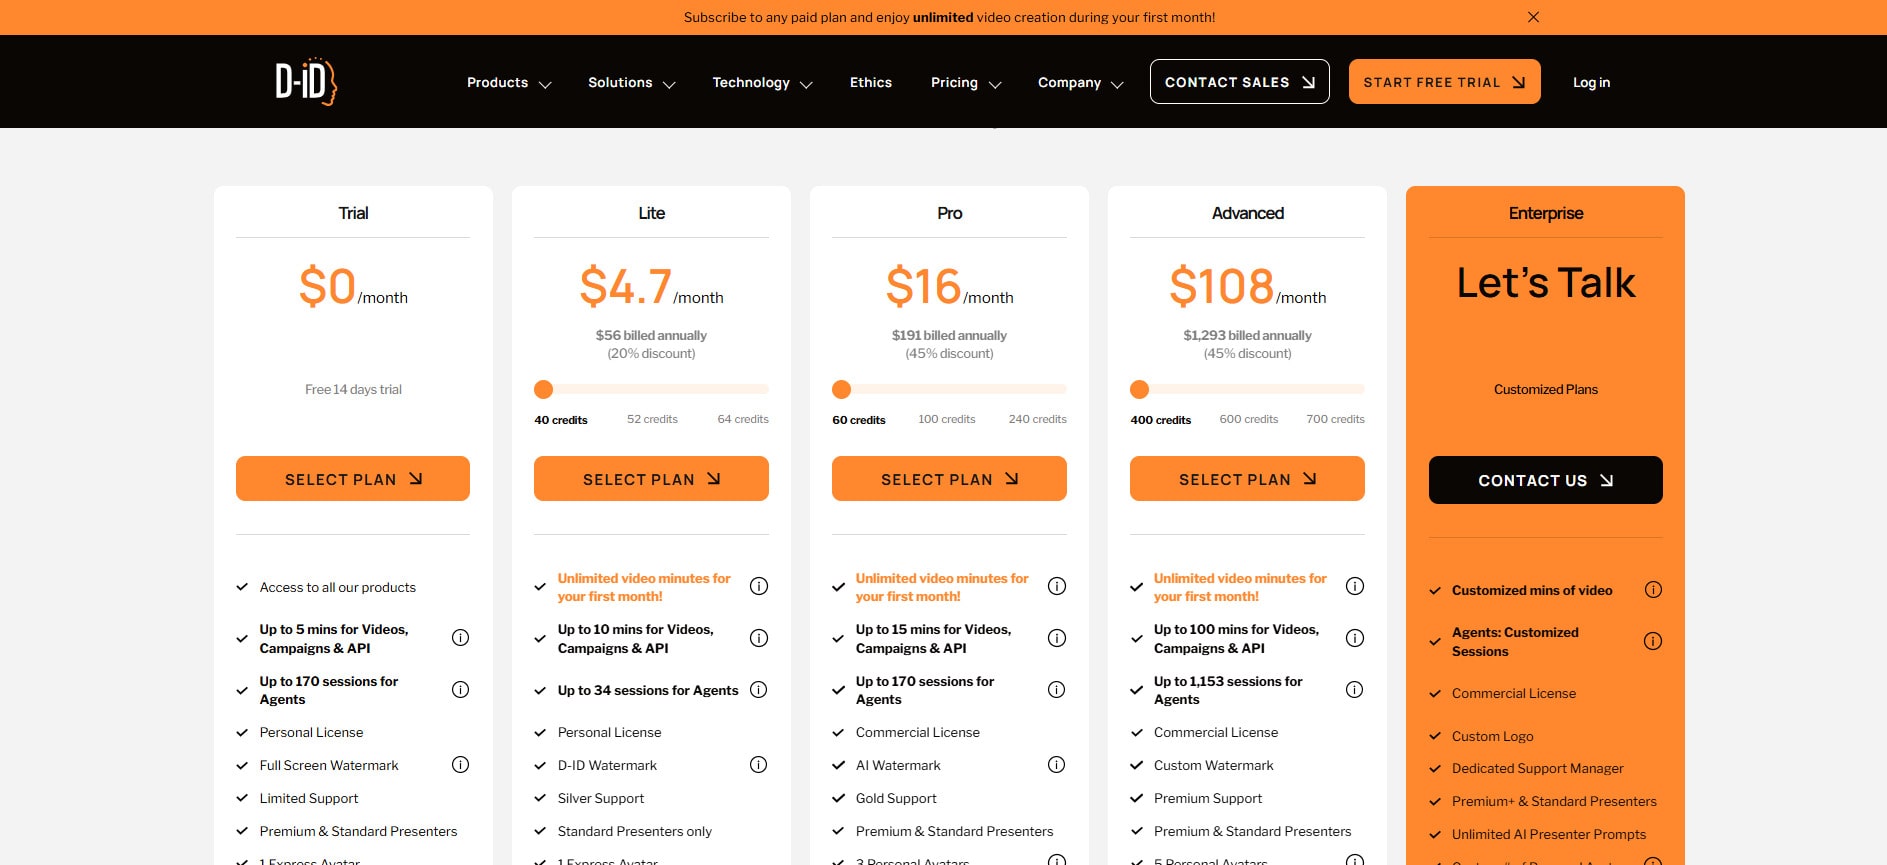Screen dimensions: 1887x865
Task: Click the Advanced plan credits slider handle
Action: [1139, 389]
